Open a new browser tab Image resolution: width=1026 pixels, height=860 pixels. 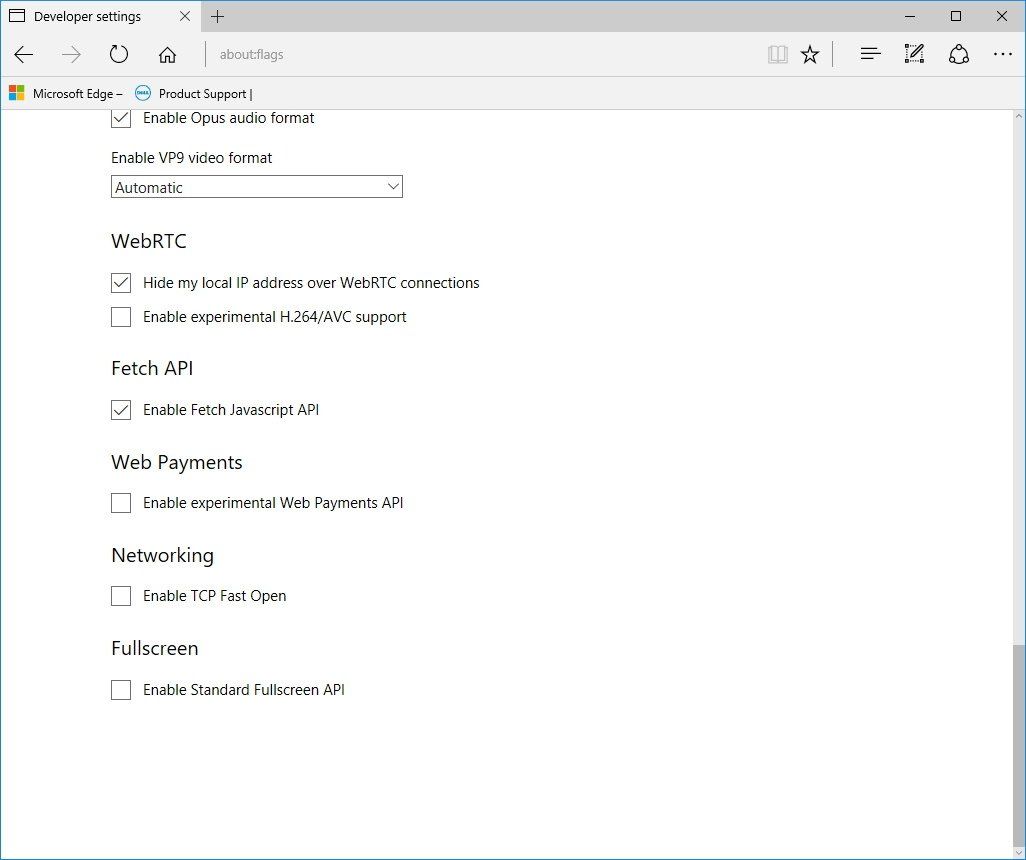(x=218, y=16)
